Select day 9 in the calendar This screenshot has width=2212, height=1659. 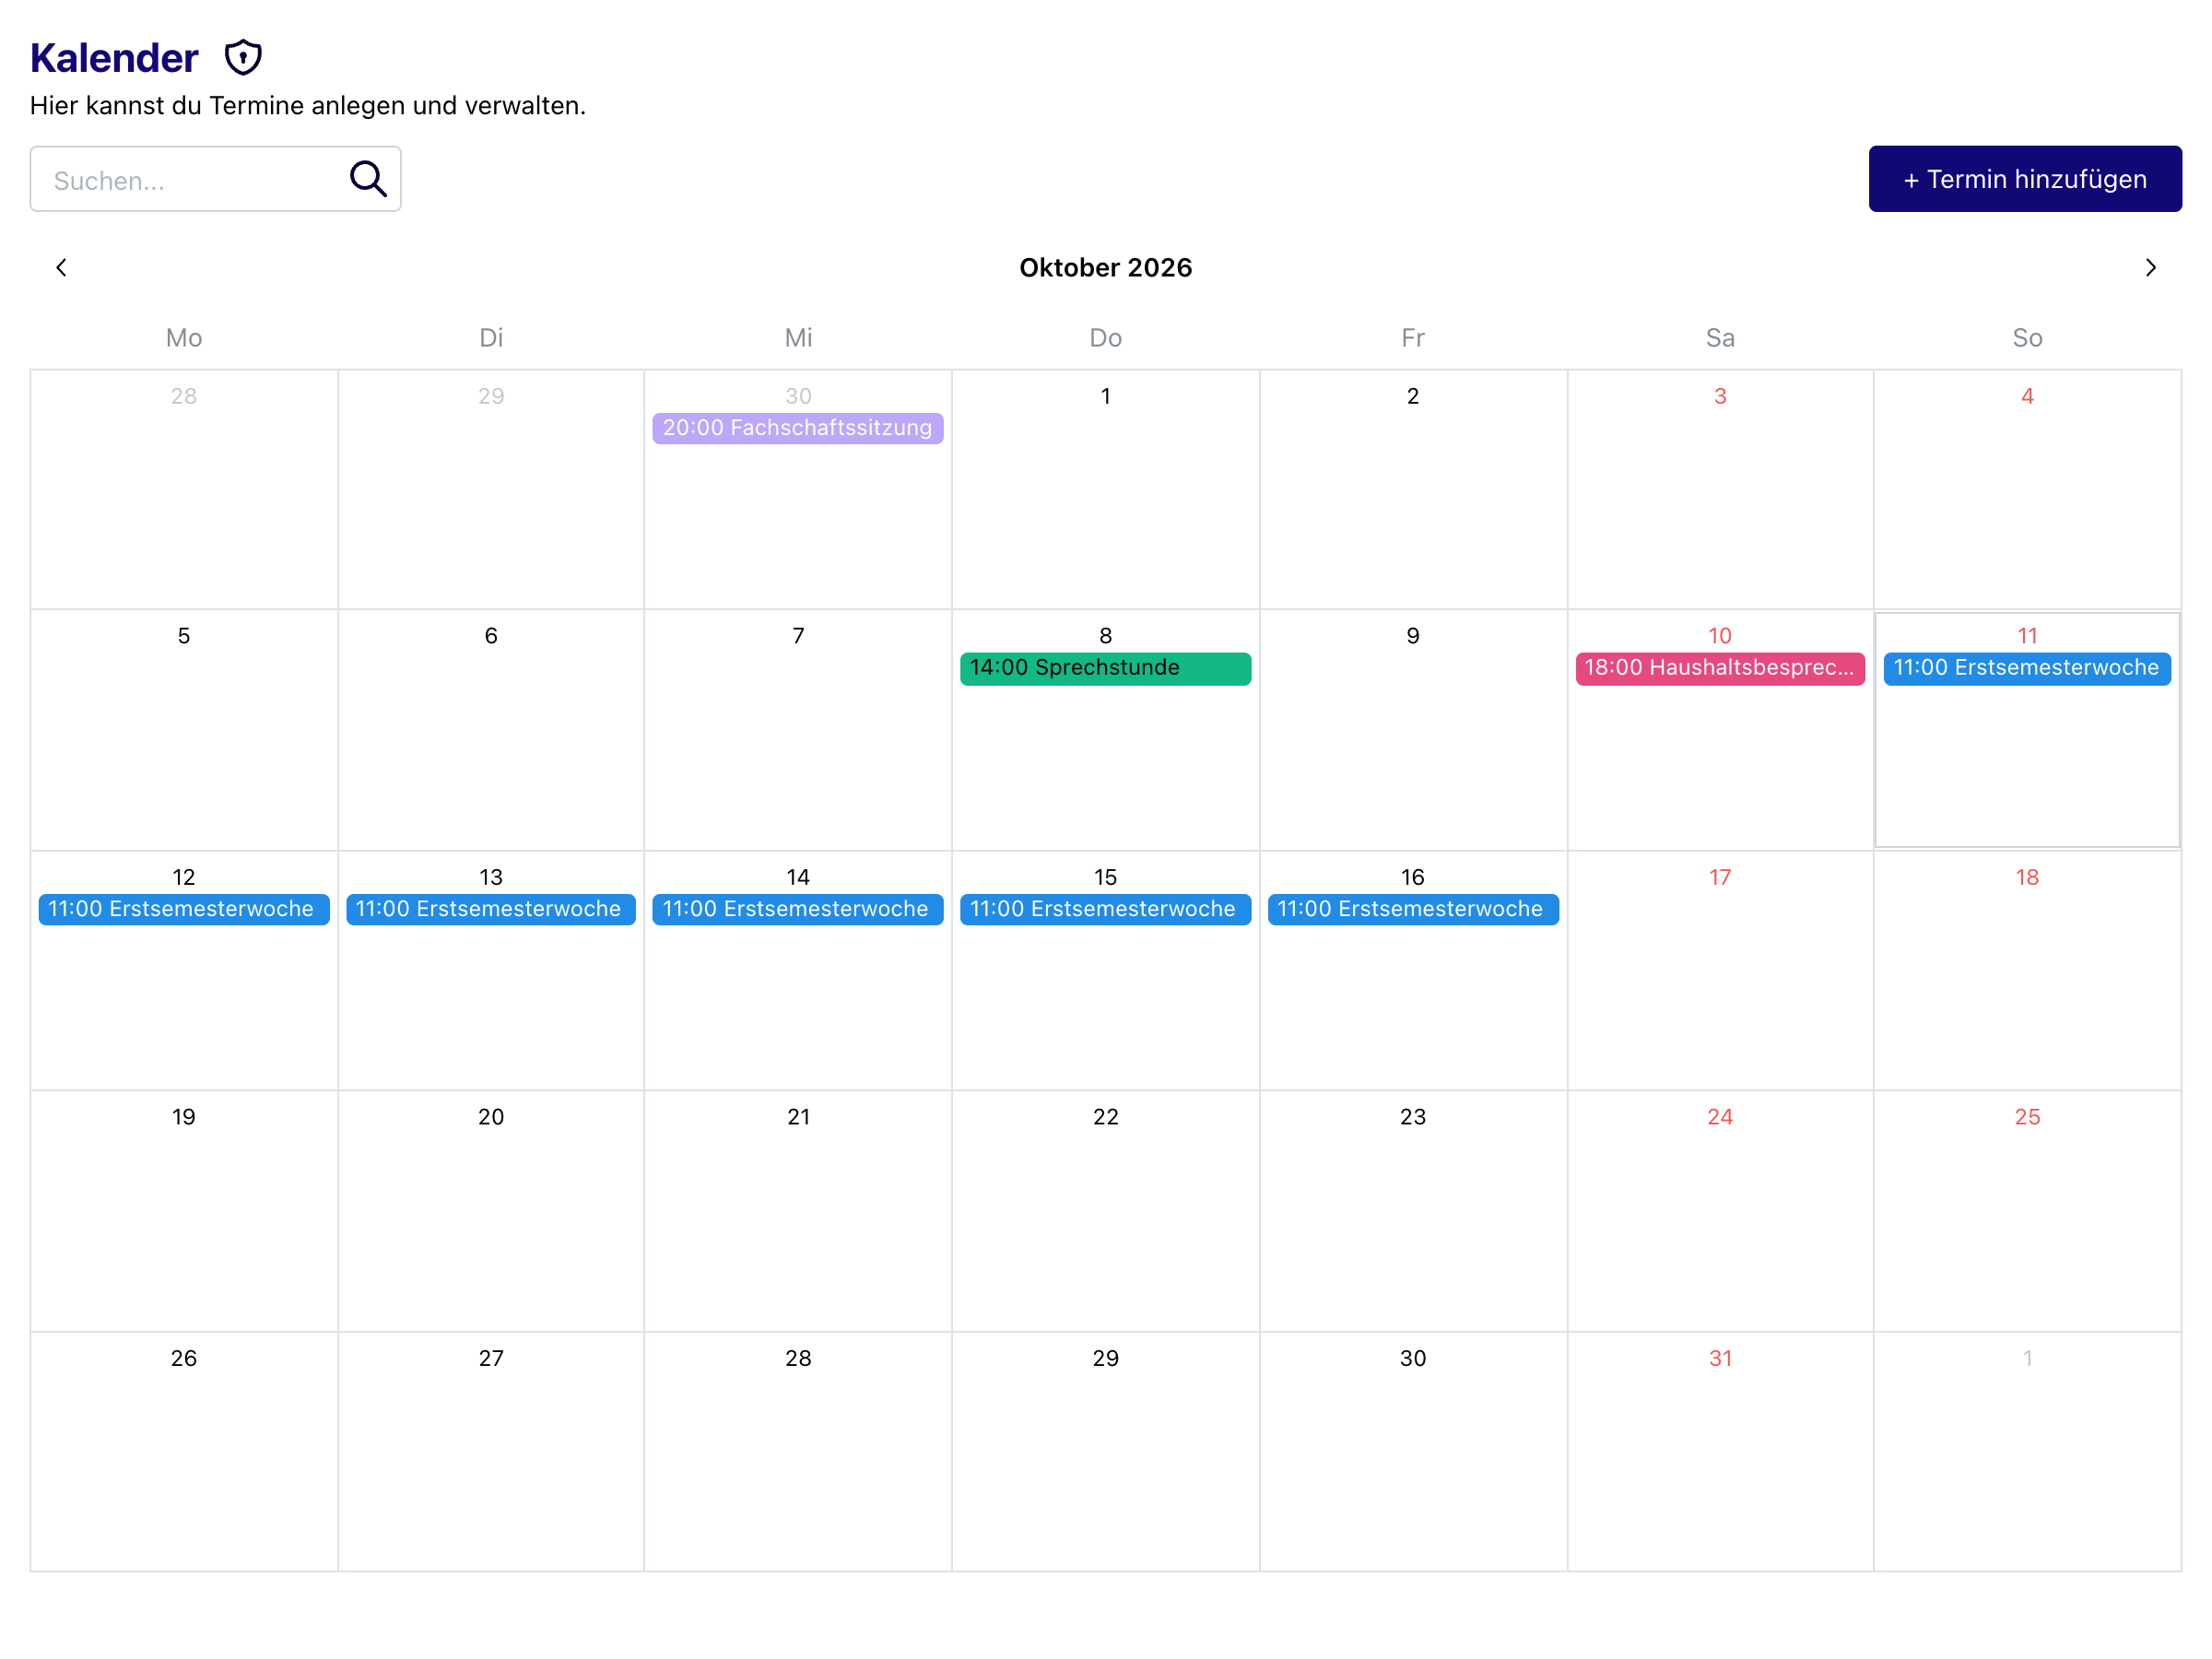[1412, 730]
